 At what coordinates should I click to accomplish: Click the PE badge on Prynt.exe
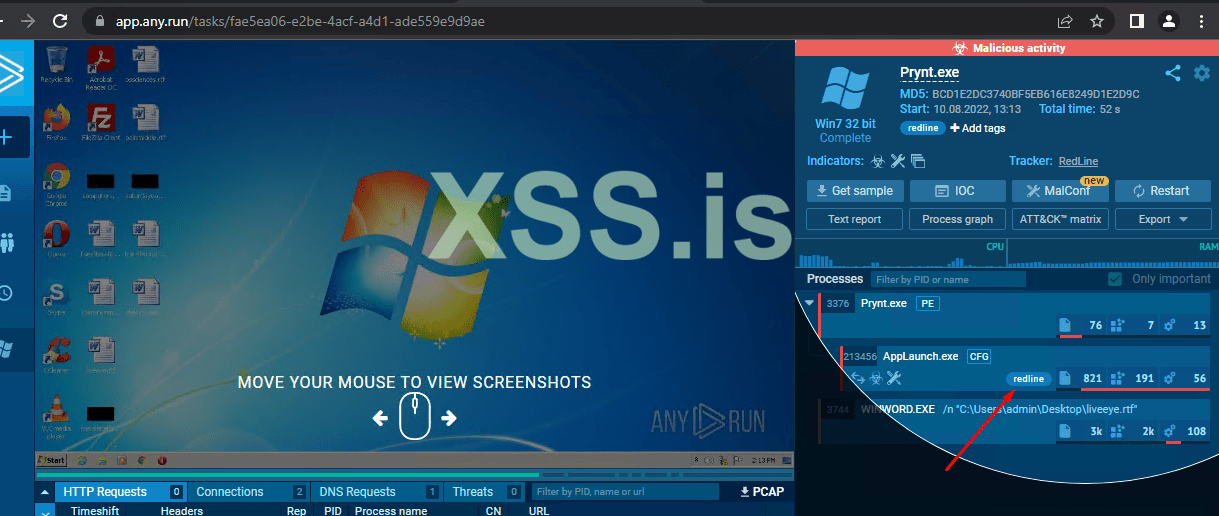coord(927,303)
